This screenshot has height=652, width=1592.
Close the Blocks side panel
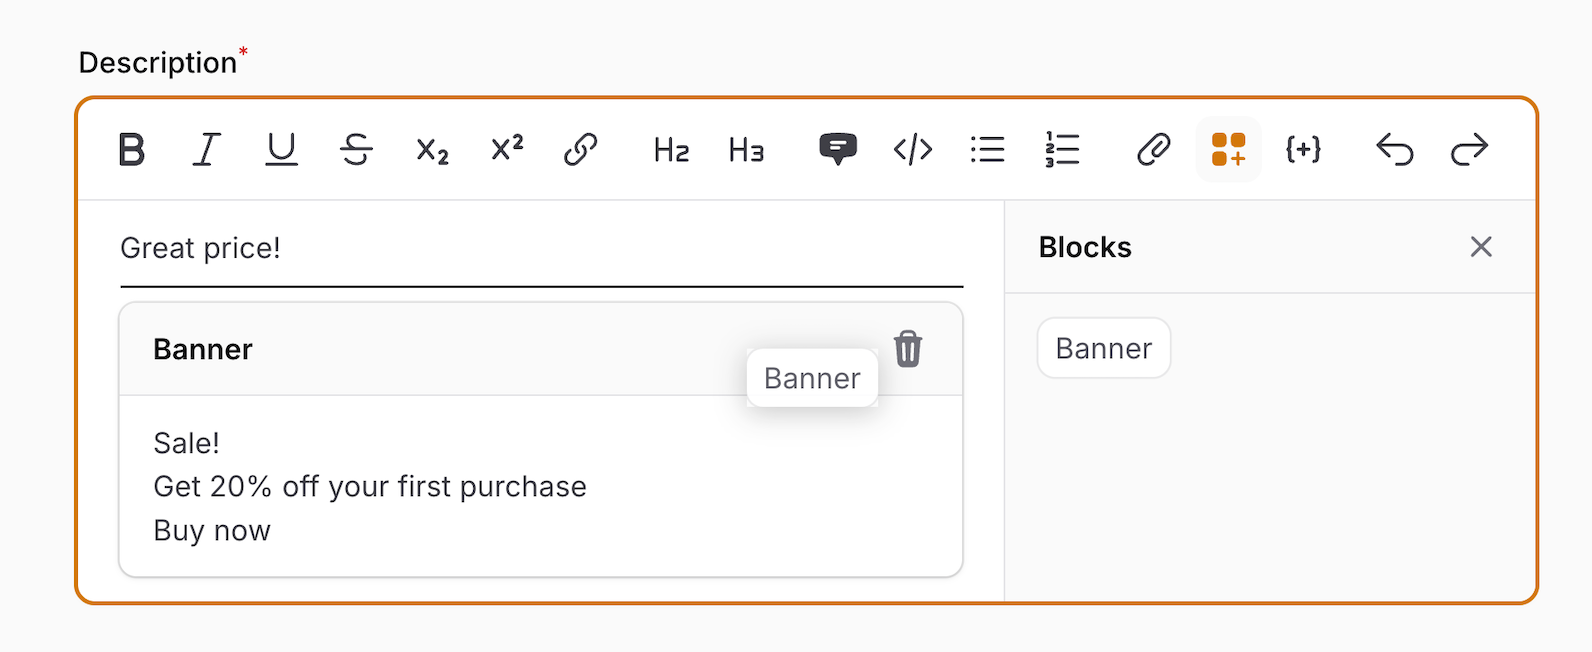coord(1481,247)
